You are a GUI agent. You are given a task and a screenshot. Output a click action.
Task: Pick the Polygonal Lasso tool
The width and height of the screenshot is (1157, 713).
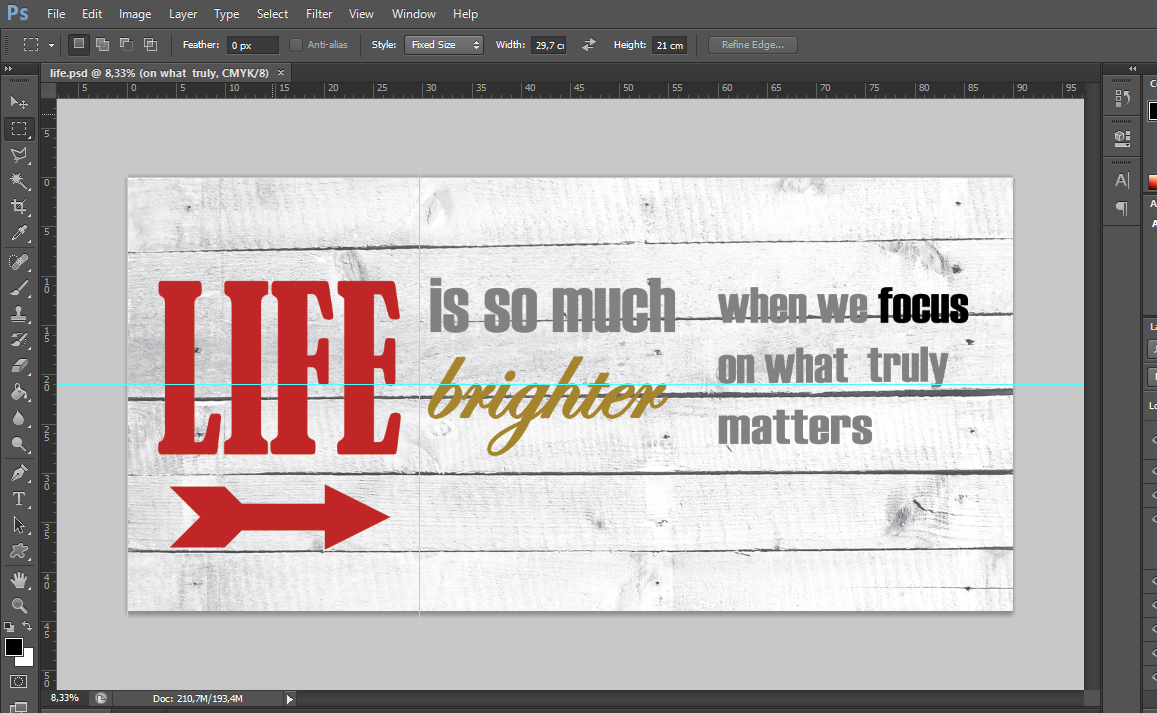[x=19, y=155]
